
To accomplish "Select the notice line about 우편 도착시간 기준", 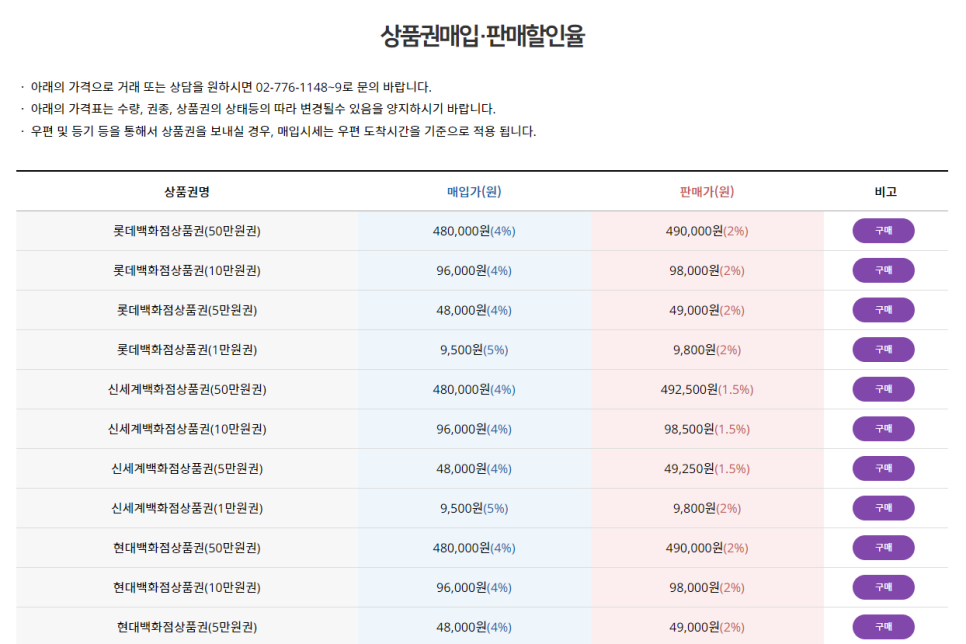I will pyautogui.click(x=283, y=131).
